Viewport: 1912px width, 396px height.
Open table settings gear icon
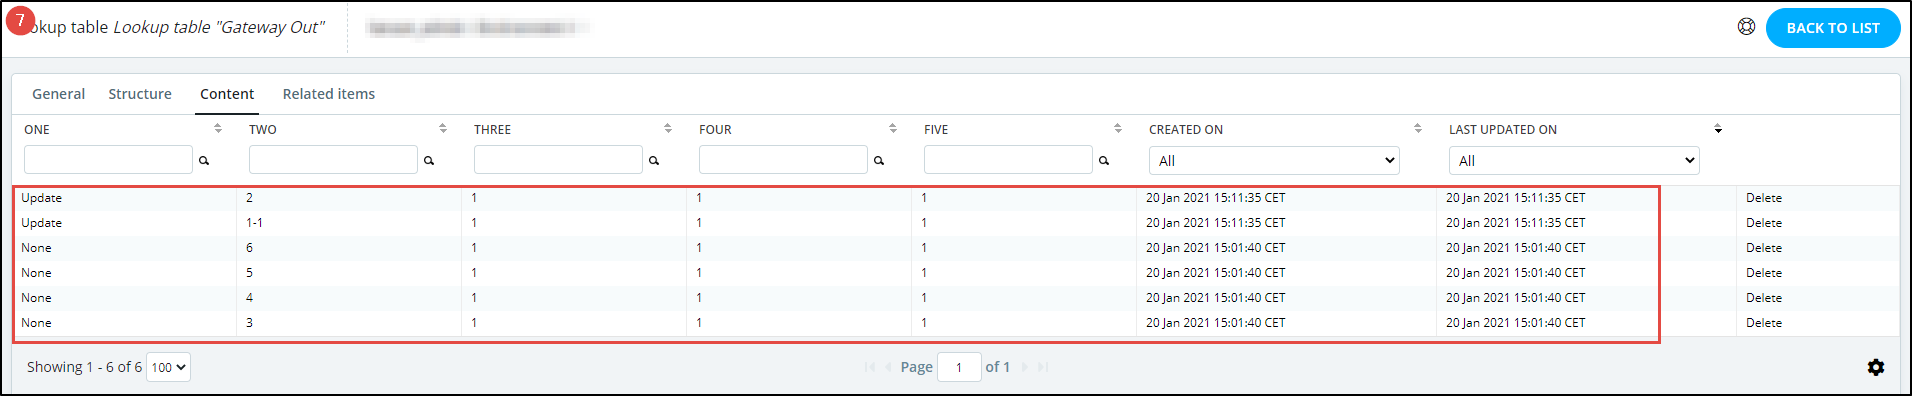coord(1876,367)
